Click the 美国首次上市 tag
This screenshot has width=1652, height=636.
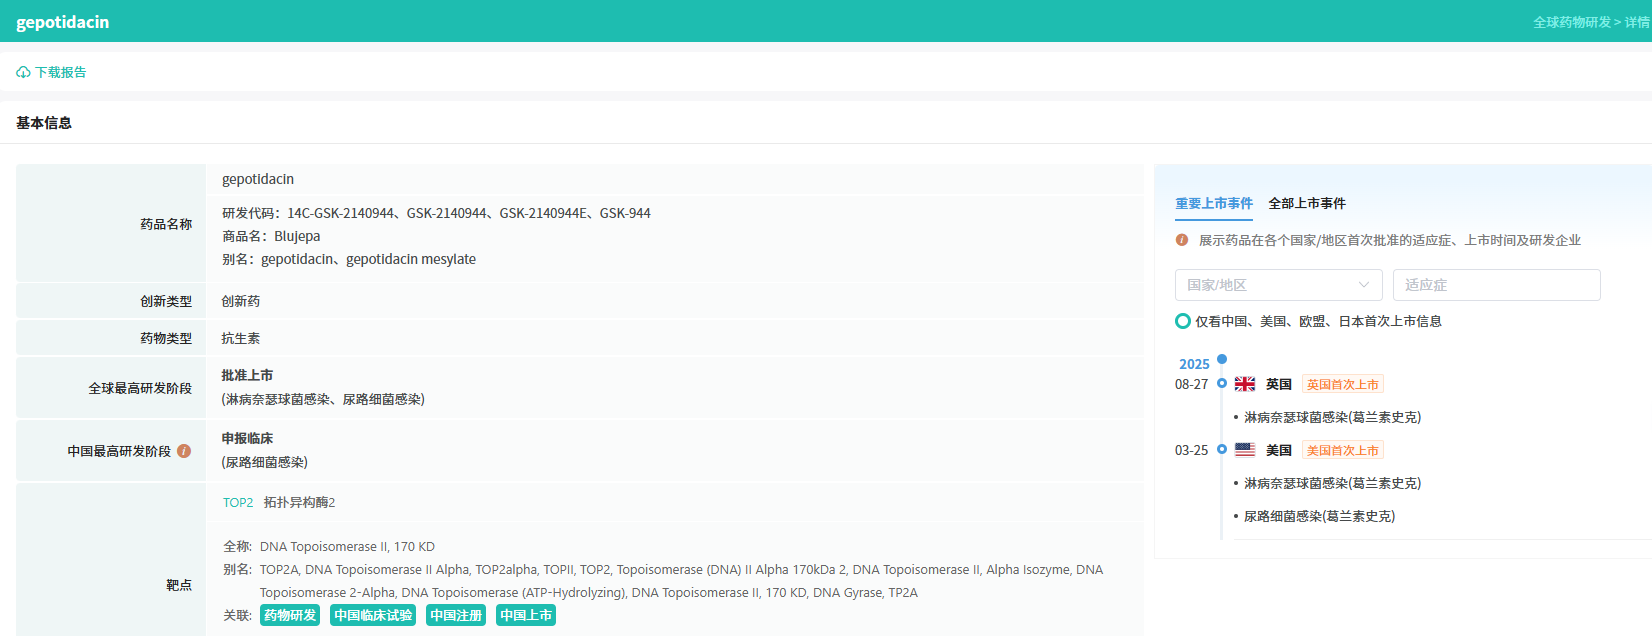click(x=1343, y=450)
